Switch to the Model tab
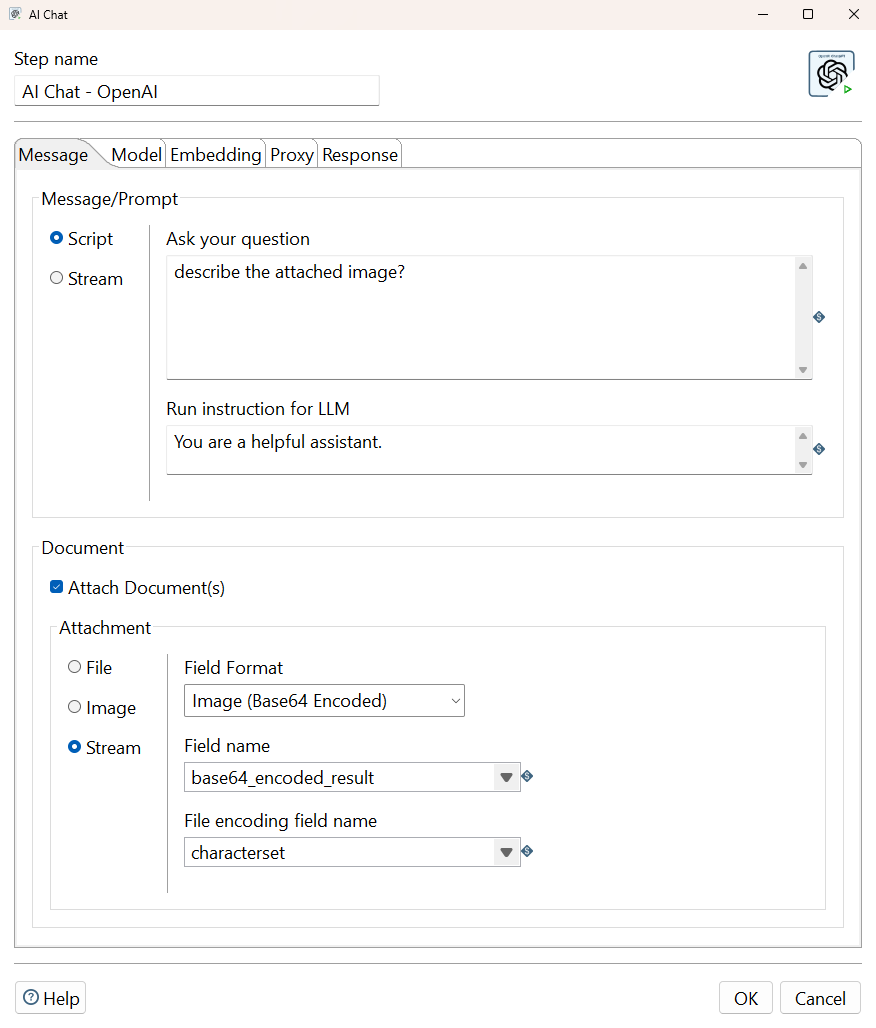This screenshot has height=1028, width=876. [136, 155]
